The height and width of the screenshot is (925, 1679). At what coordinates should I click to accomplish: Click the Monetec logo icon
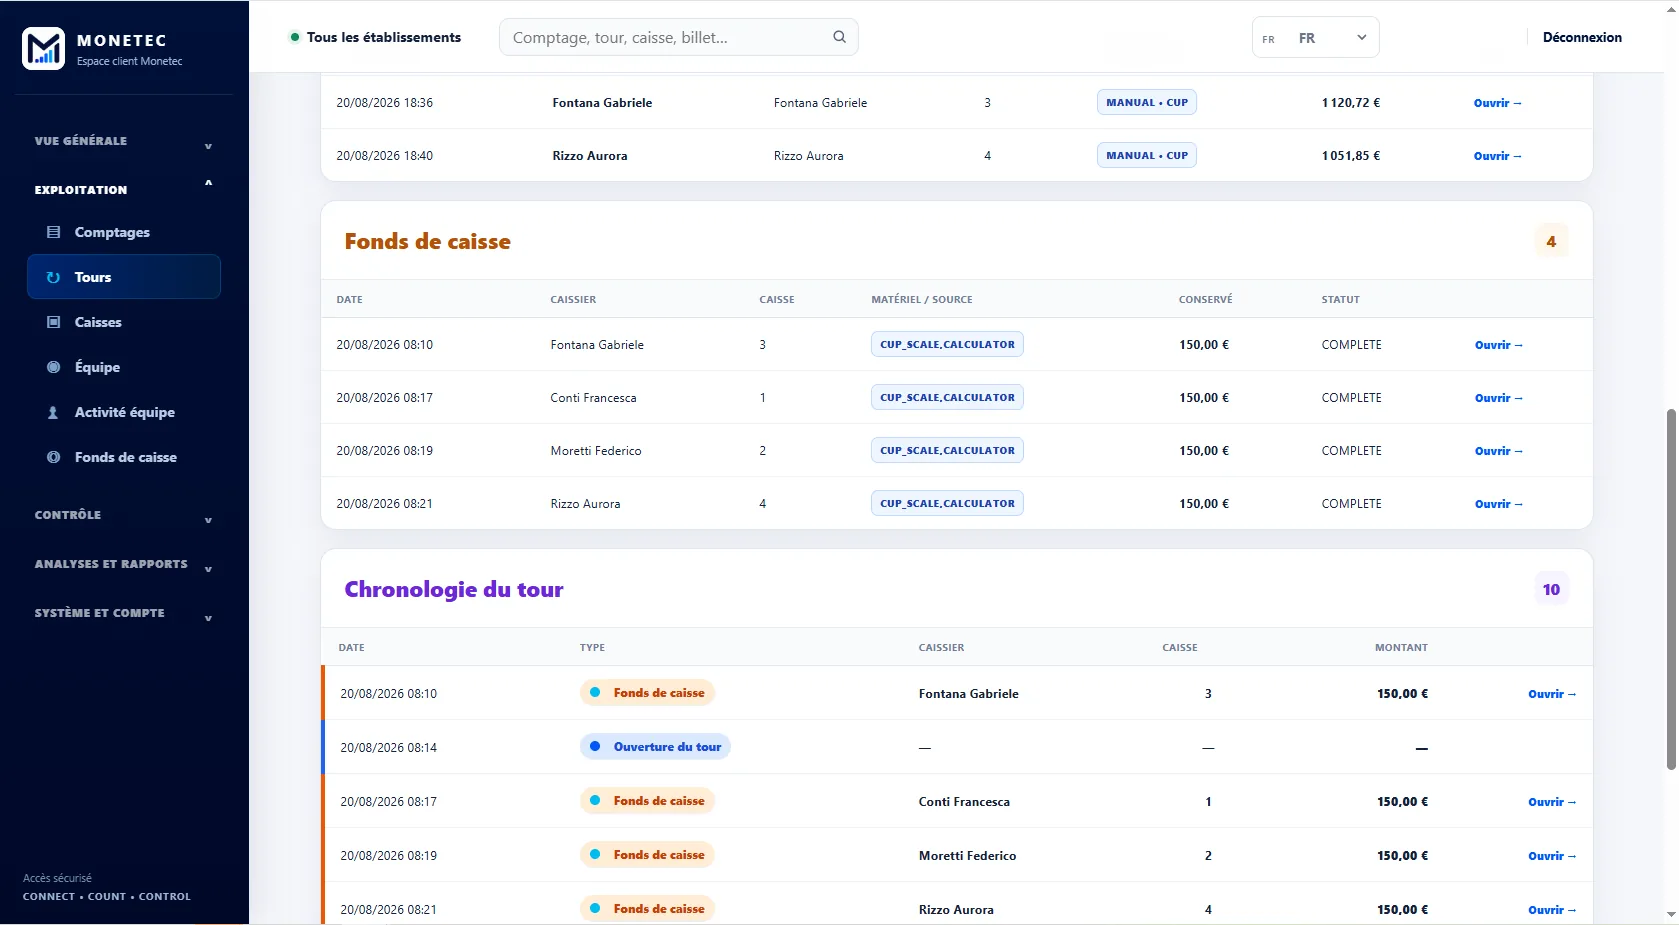pyautogui.click(x=43, y=48)
